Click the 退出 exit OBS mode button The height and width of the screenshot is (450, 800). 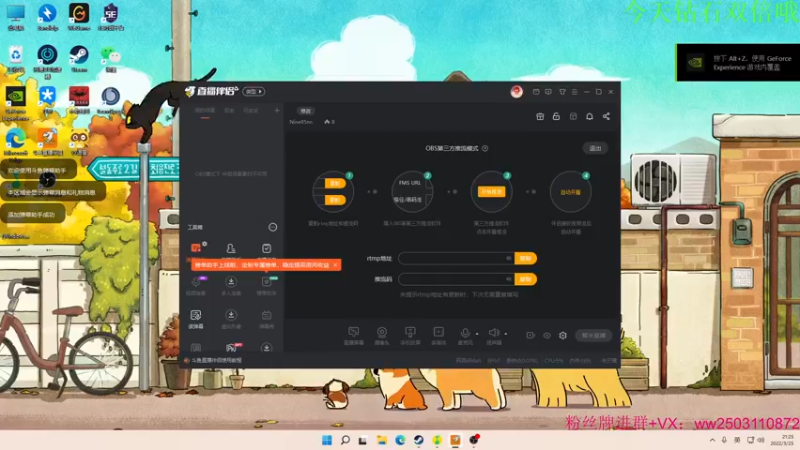click(595, 148)
